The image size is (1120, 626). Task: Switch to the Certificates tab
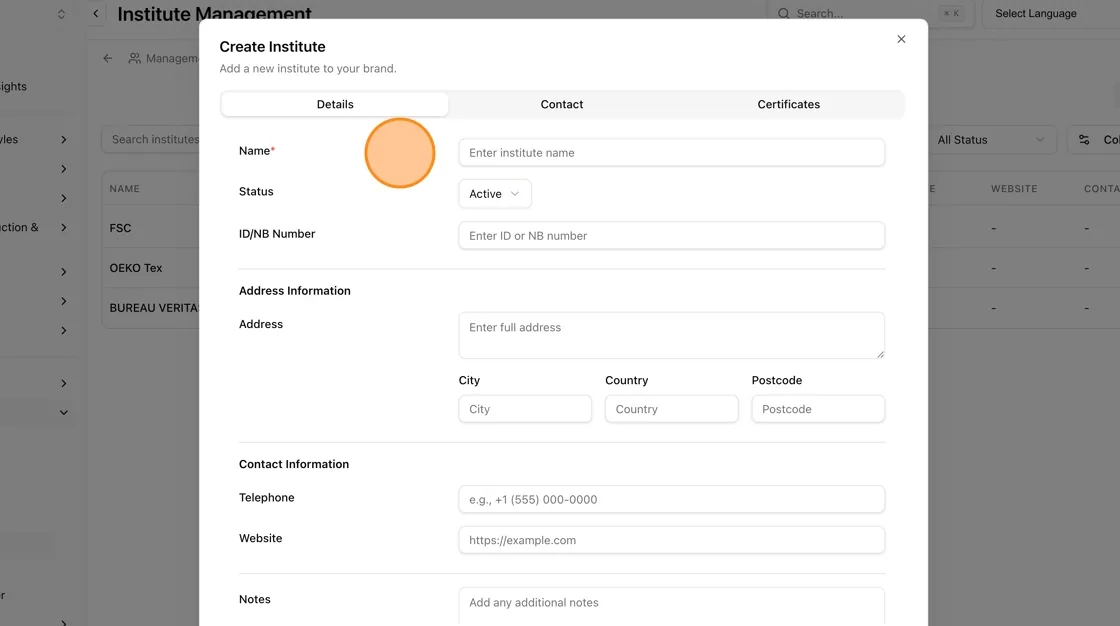(789, 104)
